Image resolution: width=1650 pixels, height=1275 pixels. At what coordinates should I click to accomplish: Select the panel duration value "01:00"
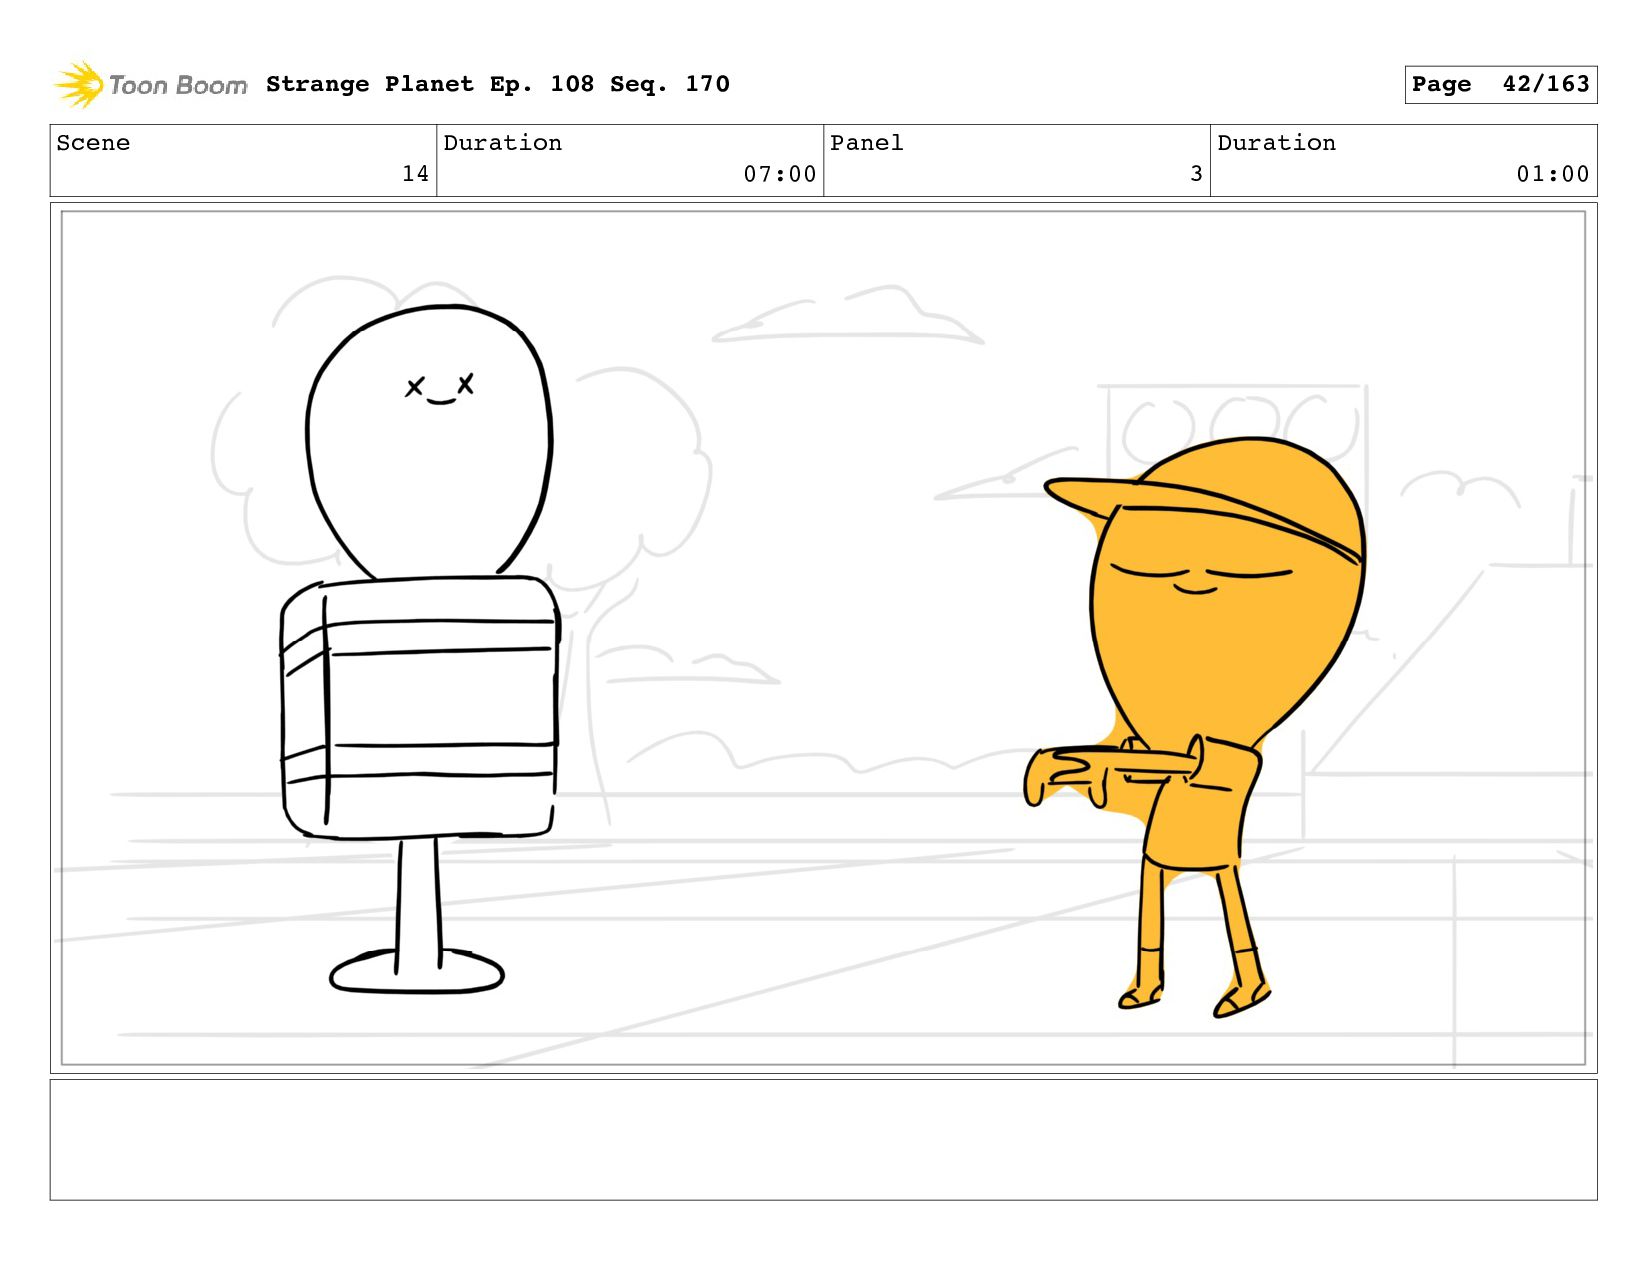pyautogui.click(x=1553, y=174)
